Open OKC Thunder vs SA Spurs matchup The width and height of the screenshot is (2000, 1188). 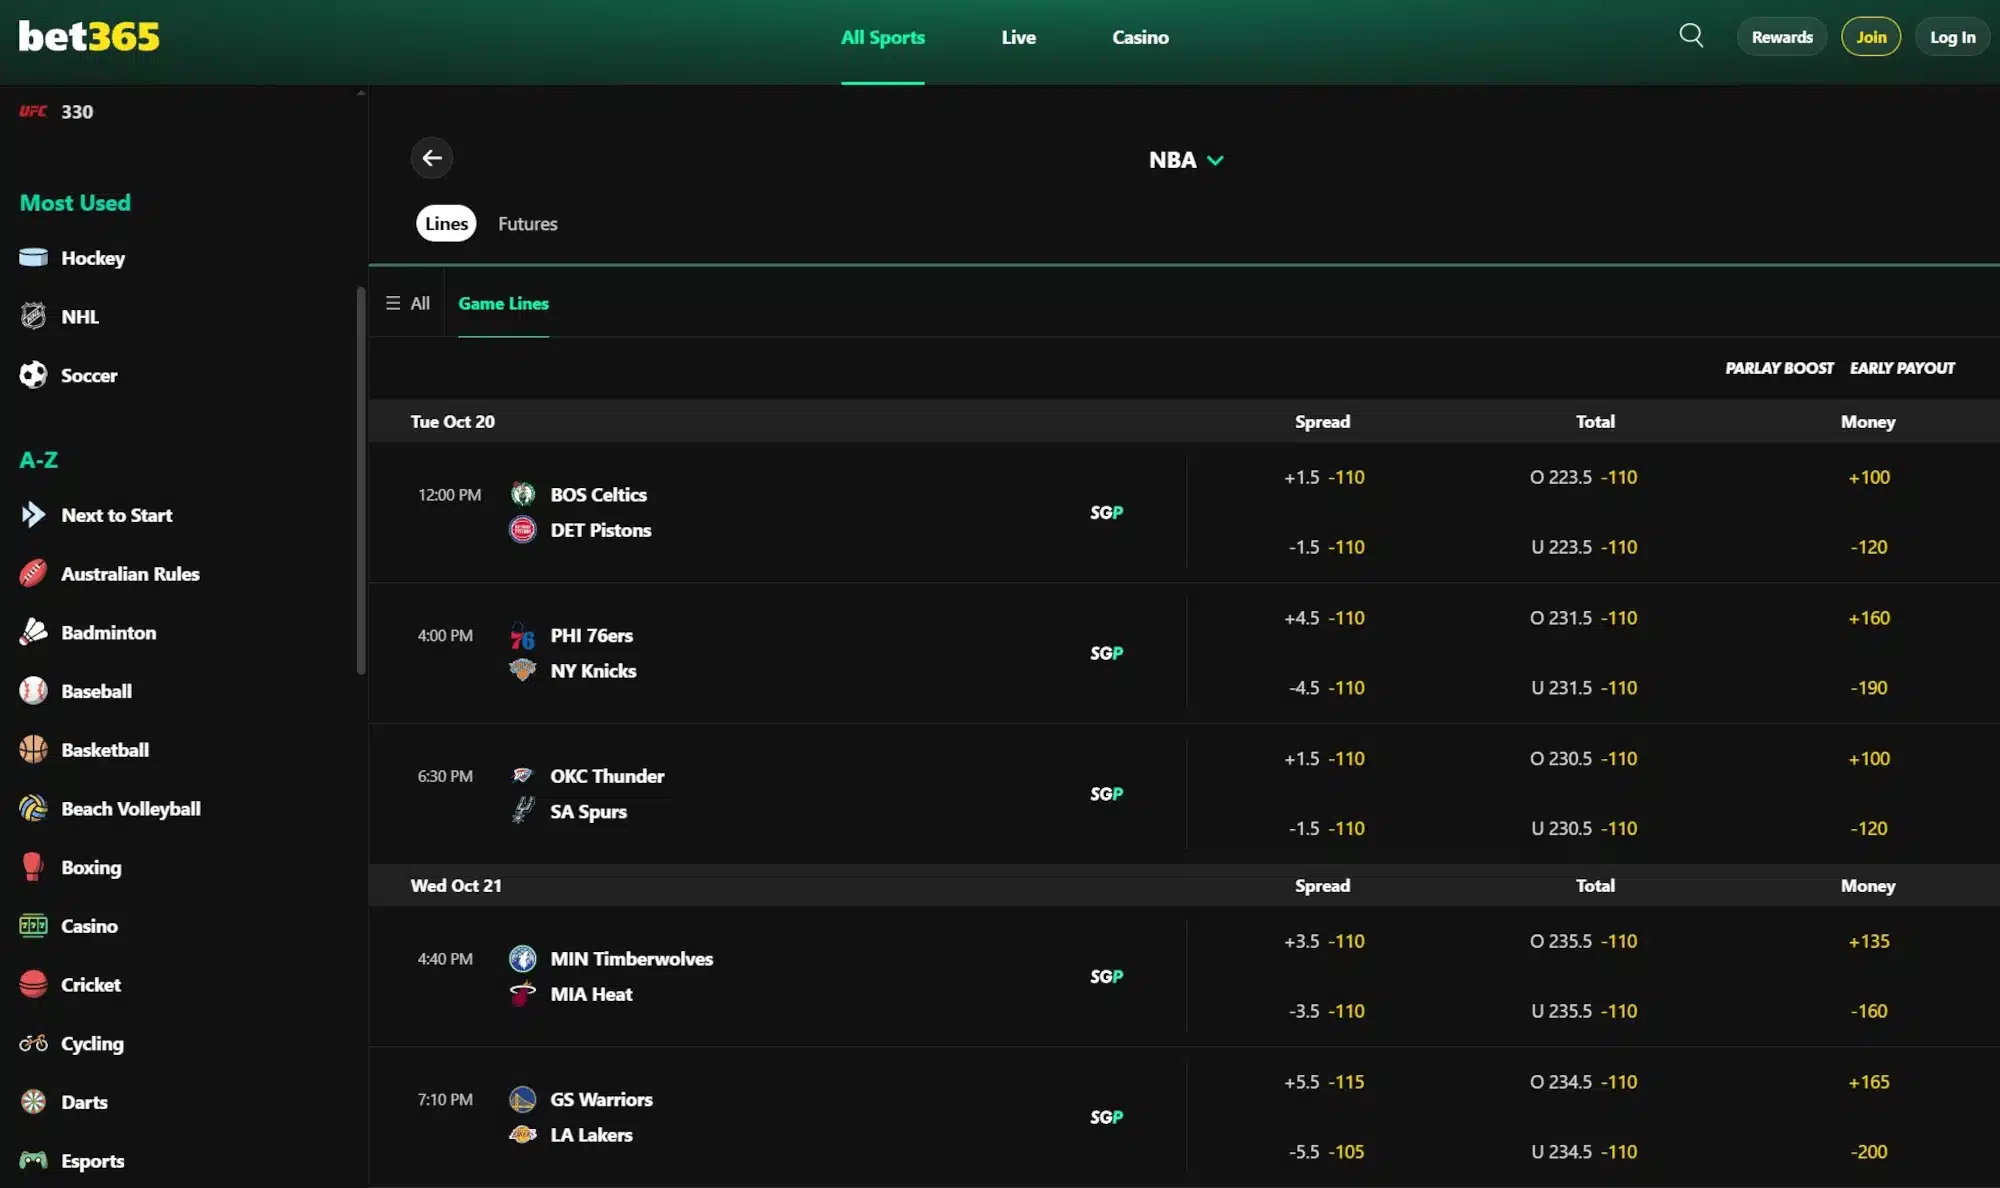pos(607,794)
